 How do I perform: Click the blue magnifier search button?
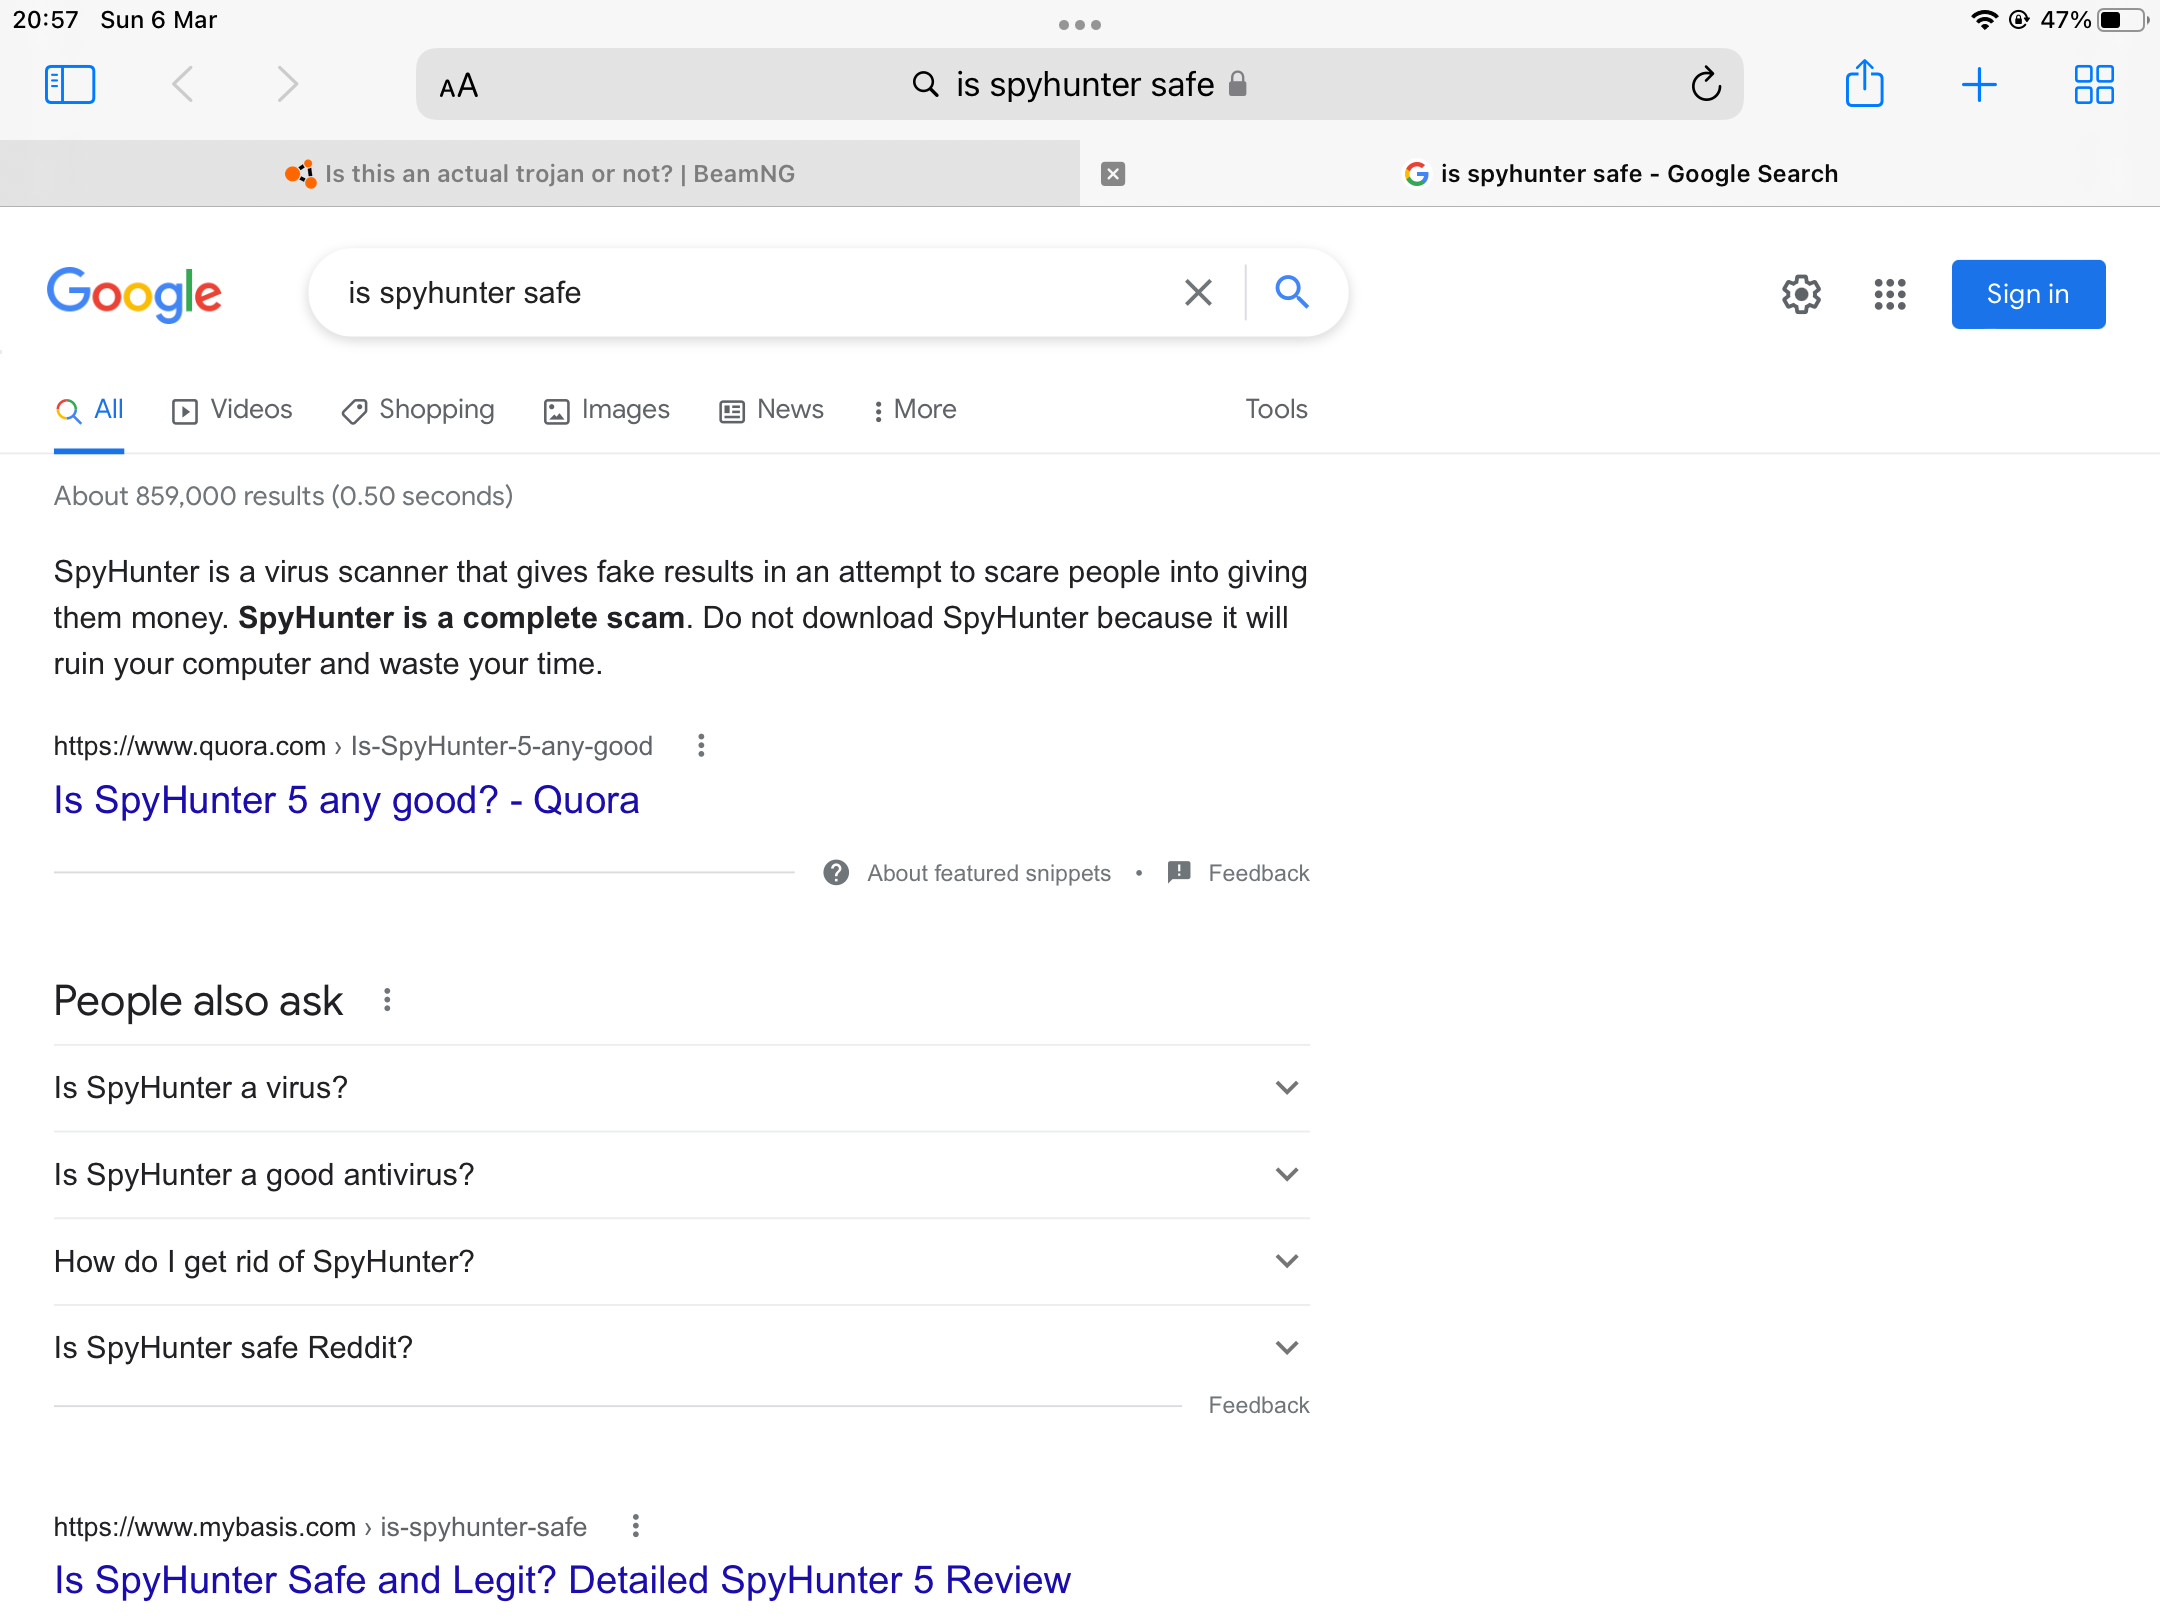click(1292, 292)
